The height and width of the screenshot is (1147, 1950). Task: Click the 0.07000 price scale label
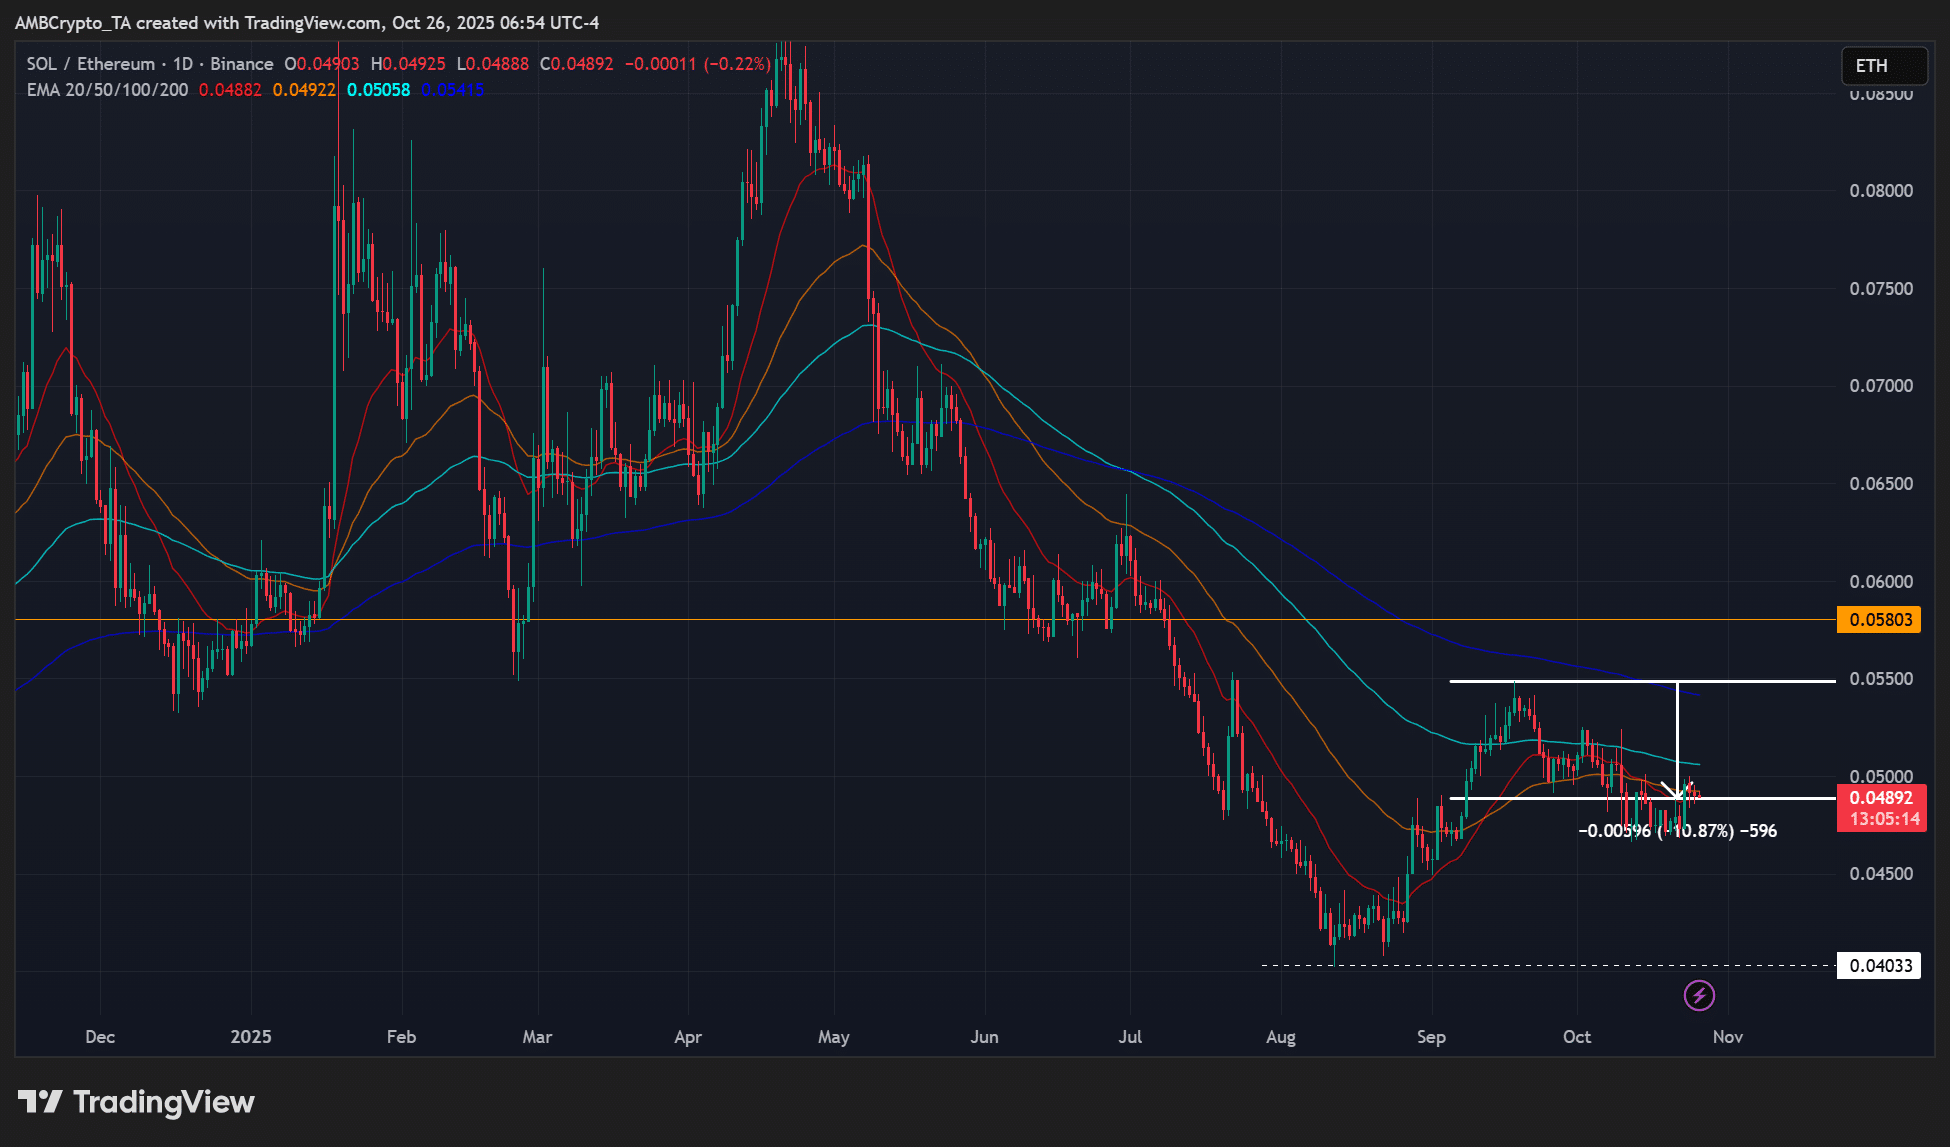point(1880,386)
